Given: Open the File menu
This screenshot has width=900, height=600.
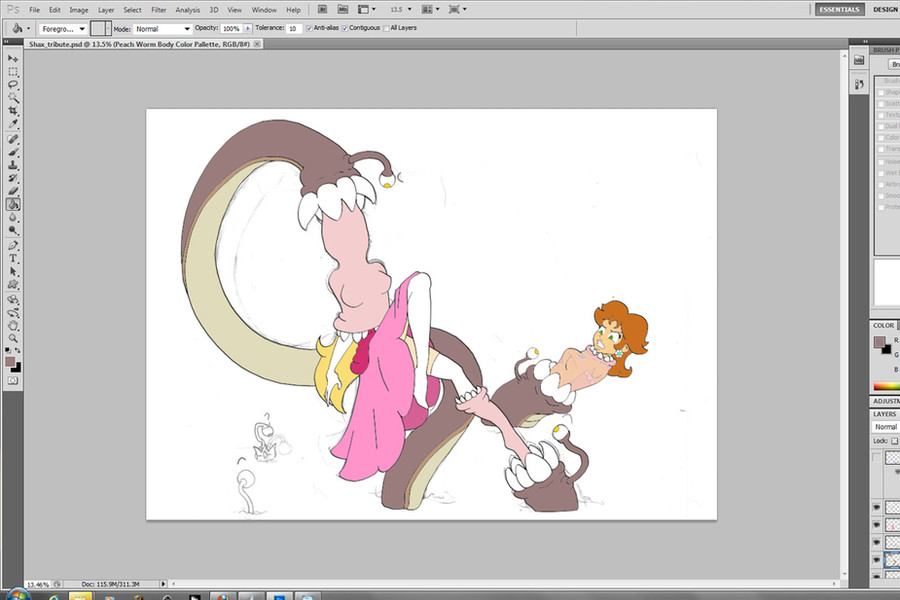Looking at the screenshot, I should coord(34,10).
